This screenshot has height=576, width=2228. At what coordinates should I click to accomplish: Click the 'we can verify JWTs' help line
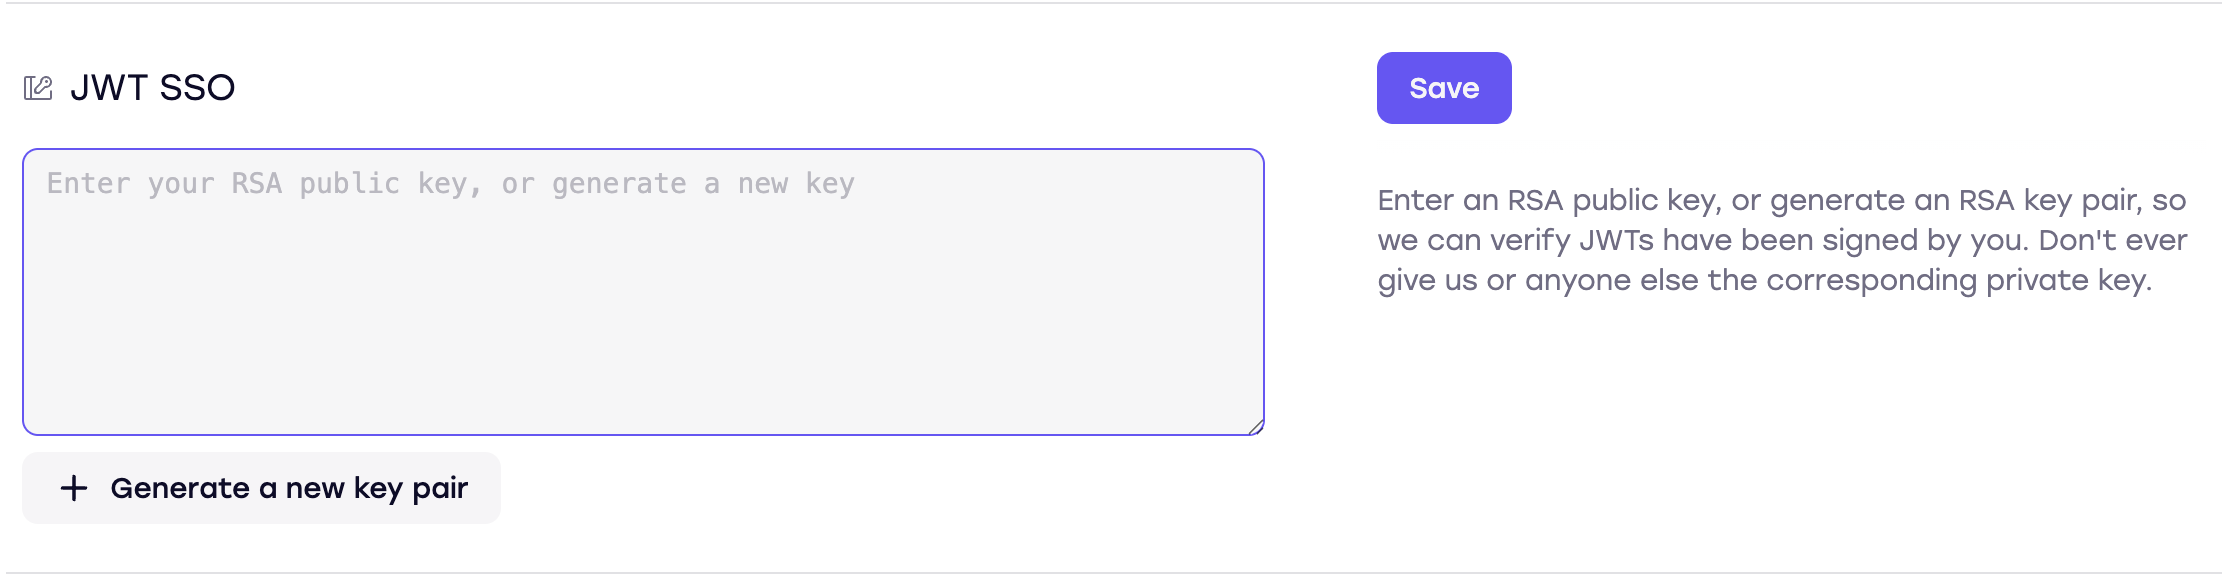pos(1782,240)
